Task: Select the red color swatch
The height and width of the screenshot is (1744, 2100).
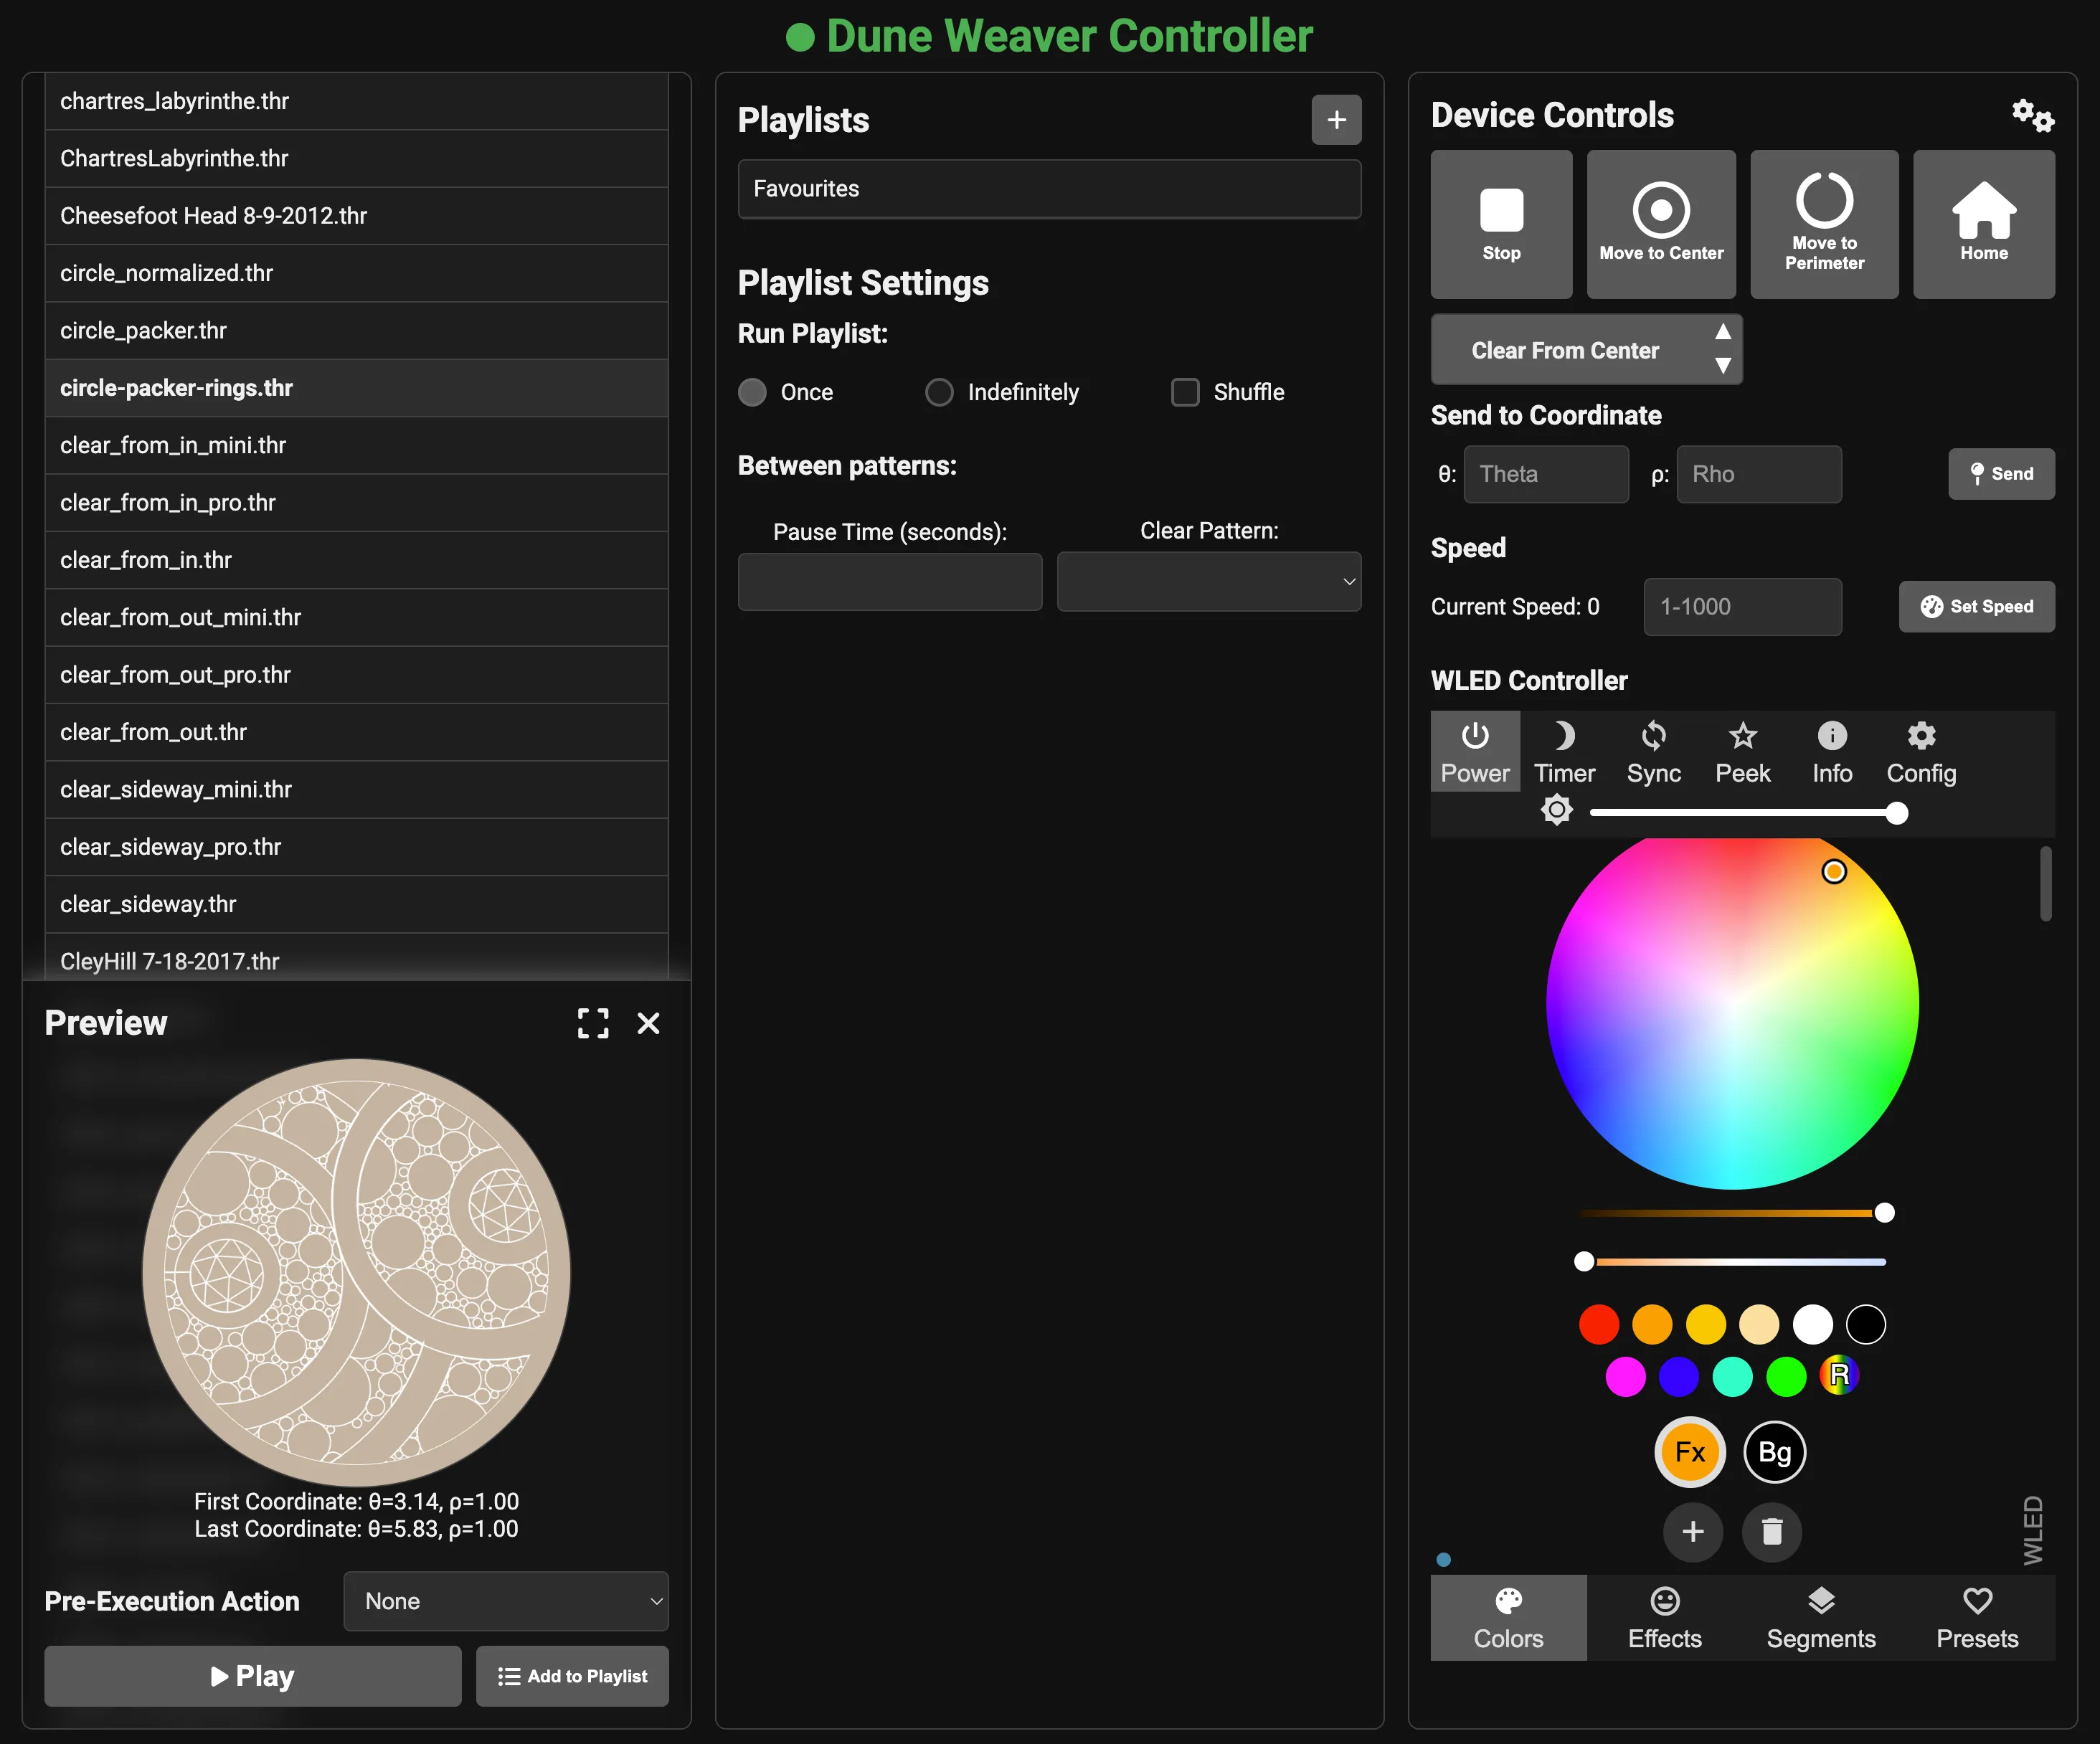Action: (x=1599, y=1324)
